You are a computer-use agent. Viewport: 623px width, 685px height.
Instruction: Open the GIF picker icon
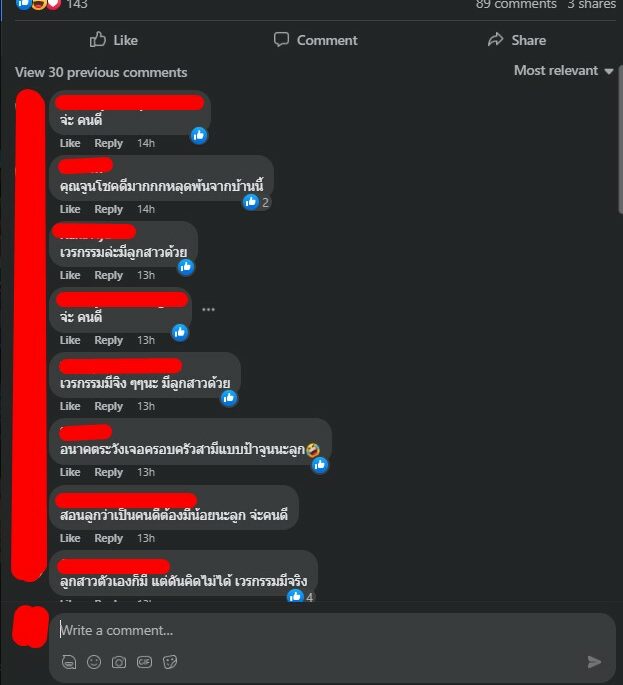coord(144,662)
